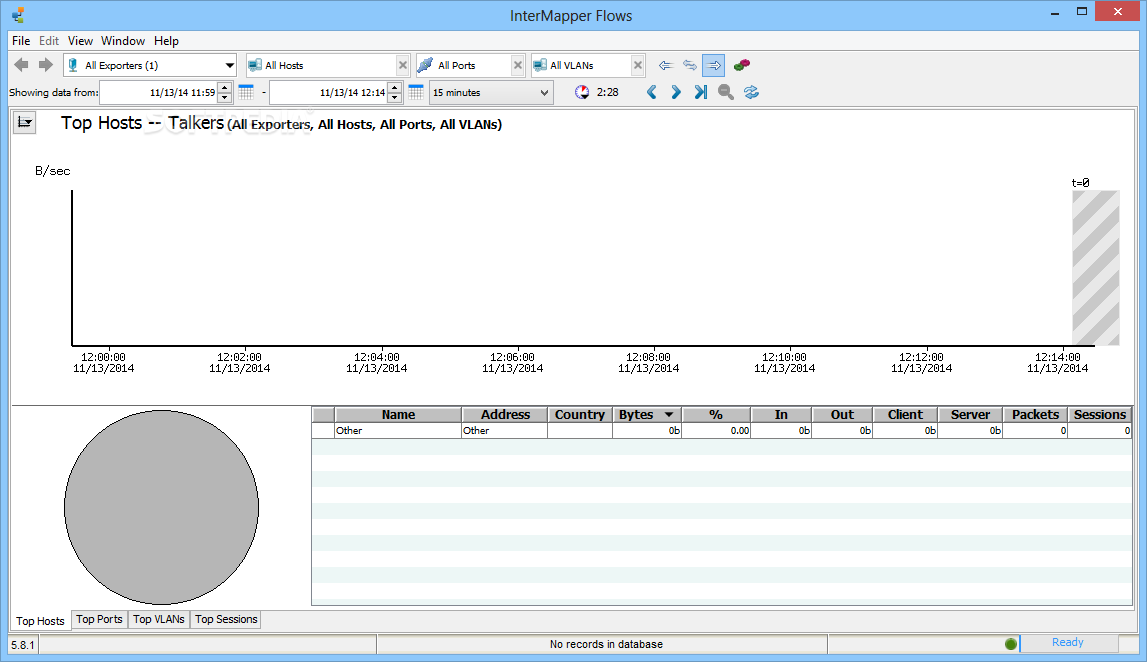The image size is (1147, 662).
Task: Sort the table by the Sessions column
Action: (1099, 415)
